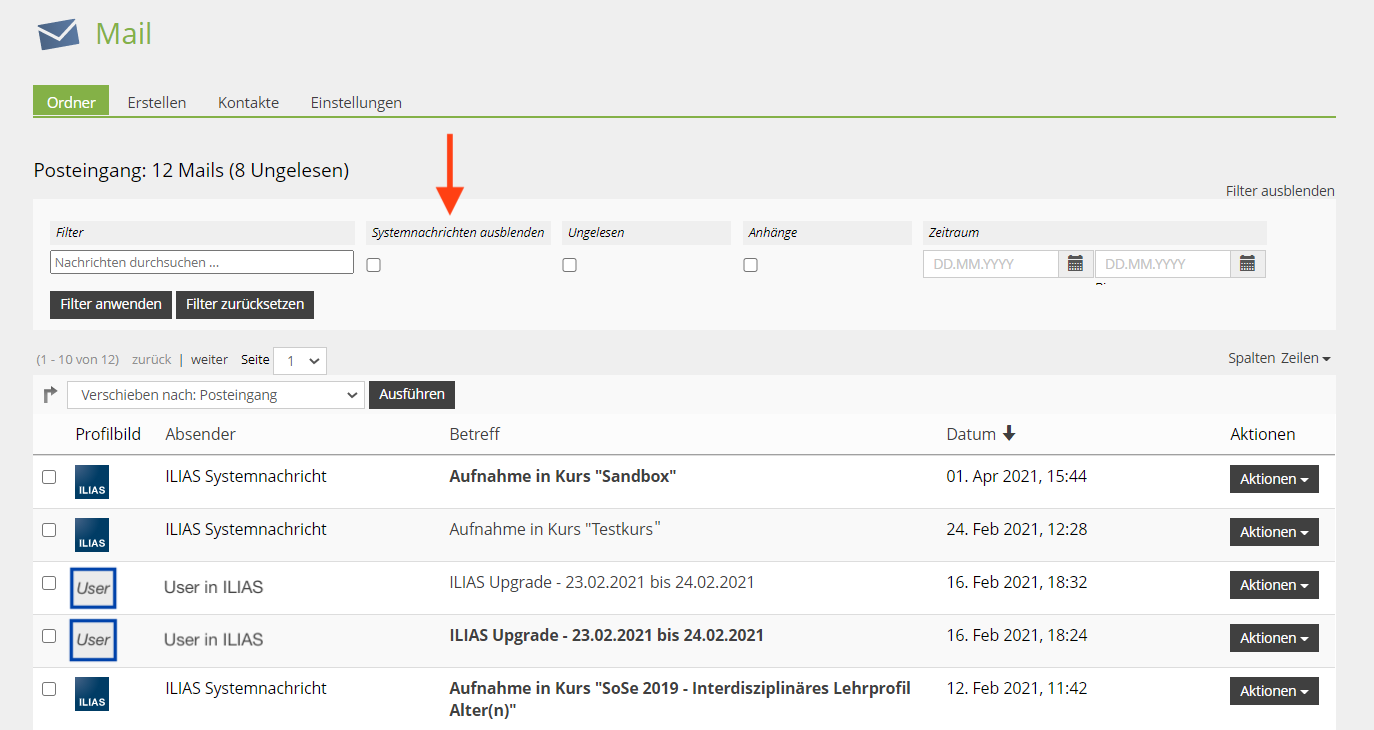Click User avatar of 18:24 ILIAS Upgrade mail
This screenshot has height=730, width=1374.
93,640
